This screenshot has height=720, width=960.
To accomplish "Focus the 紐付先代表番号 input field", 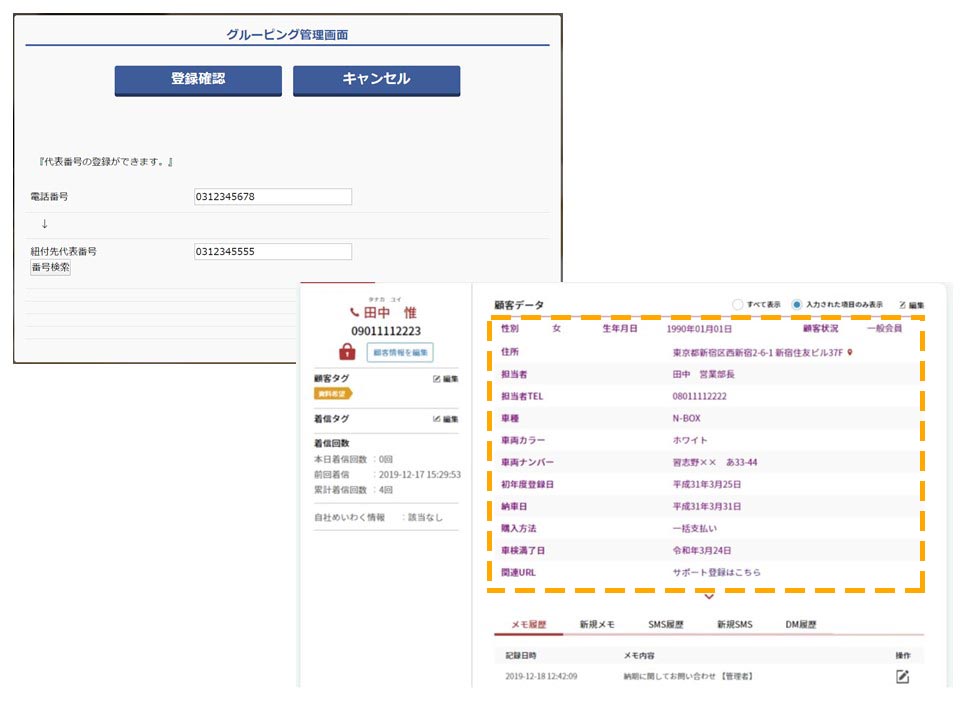I will 273,252.
